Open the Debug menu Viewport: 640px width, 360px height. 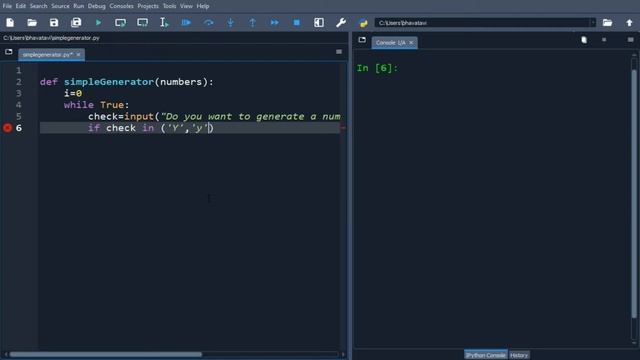97,6
